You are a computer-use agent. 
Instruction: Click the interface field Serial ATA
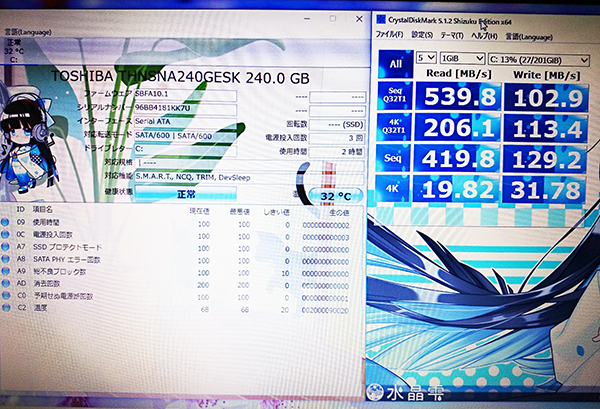click(x=185, y=122)
